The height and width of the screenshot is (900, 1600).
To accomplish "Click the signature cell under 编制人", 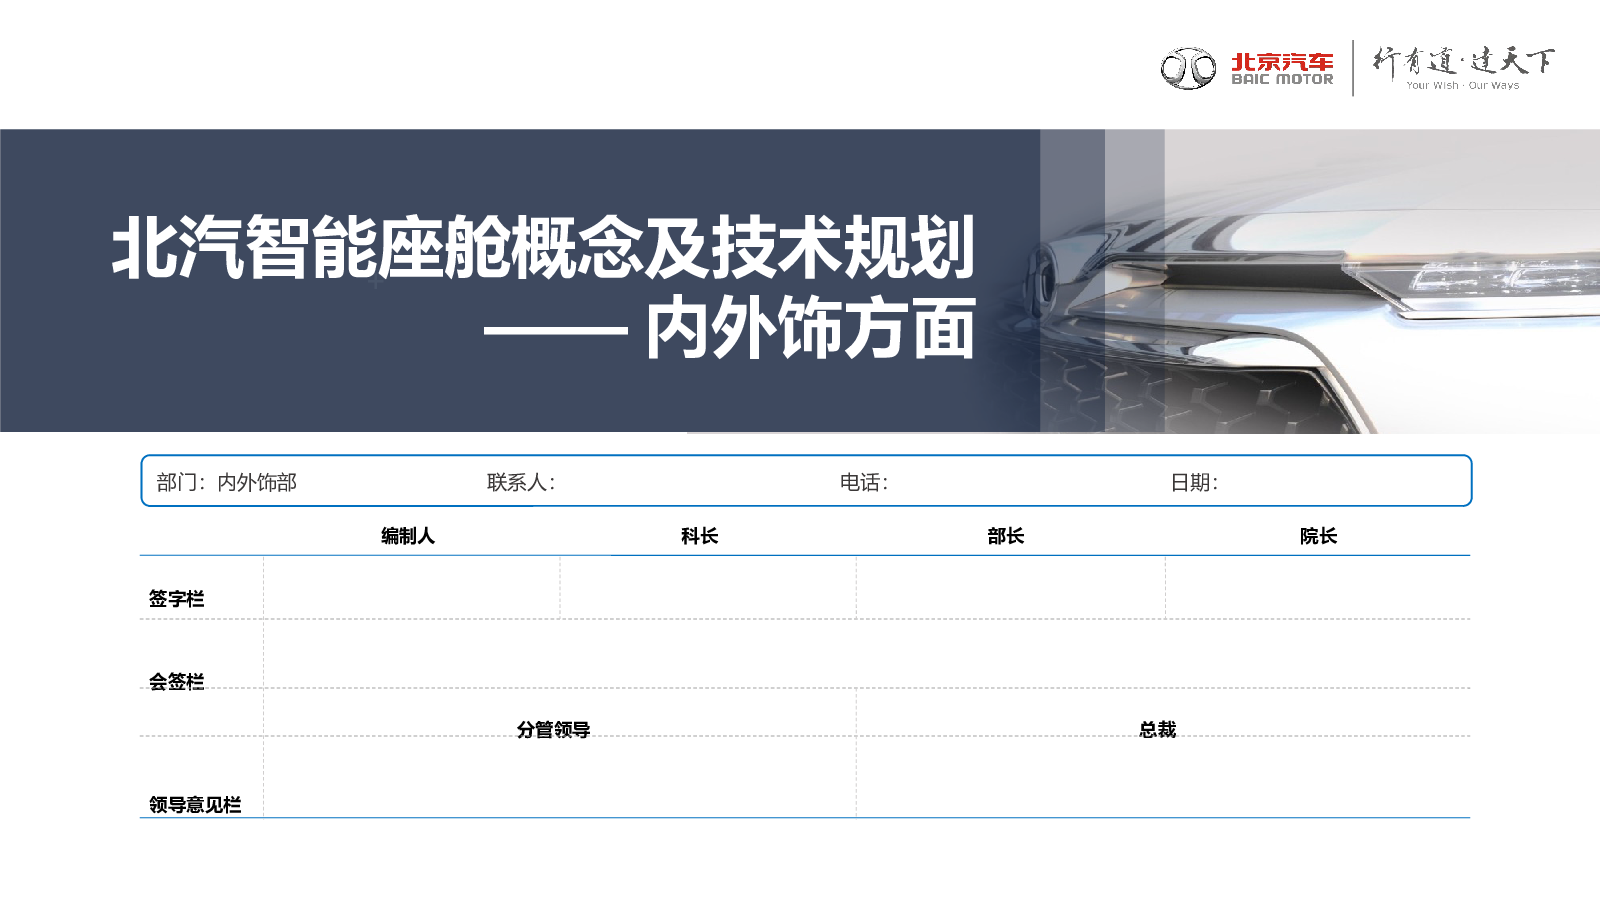I will [x=412, y=587].
